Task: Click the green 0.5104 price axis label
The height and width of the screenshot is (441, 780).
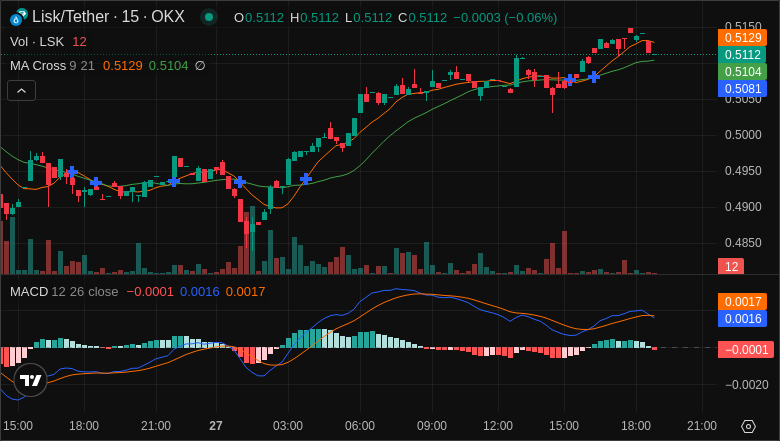Action: pyautogui.click(x=742, y=72)
